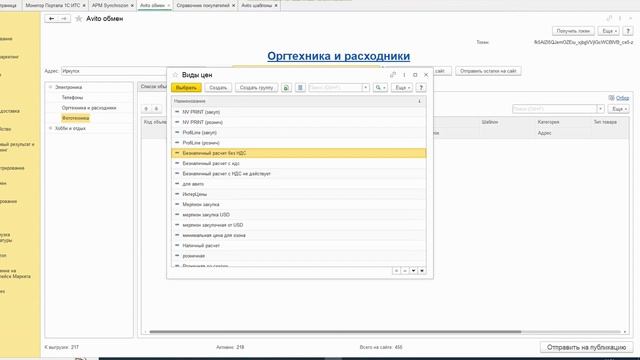Click the jump-to-last-row arrow in Виды цен list
Image resolution: width=640 pixels, height=360 pixels.
click(422, 271)
